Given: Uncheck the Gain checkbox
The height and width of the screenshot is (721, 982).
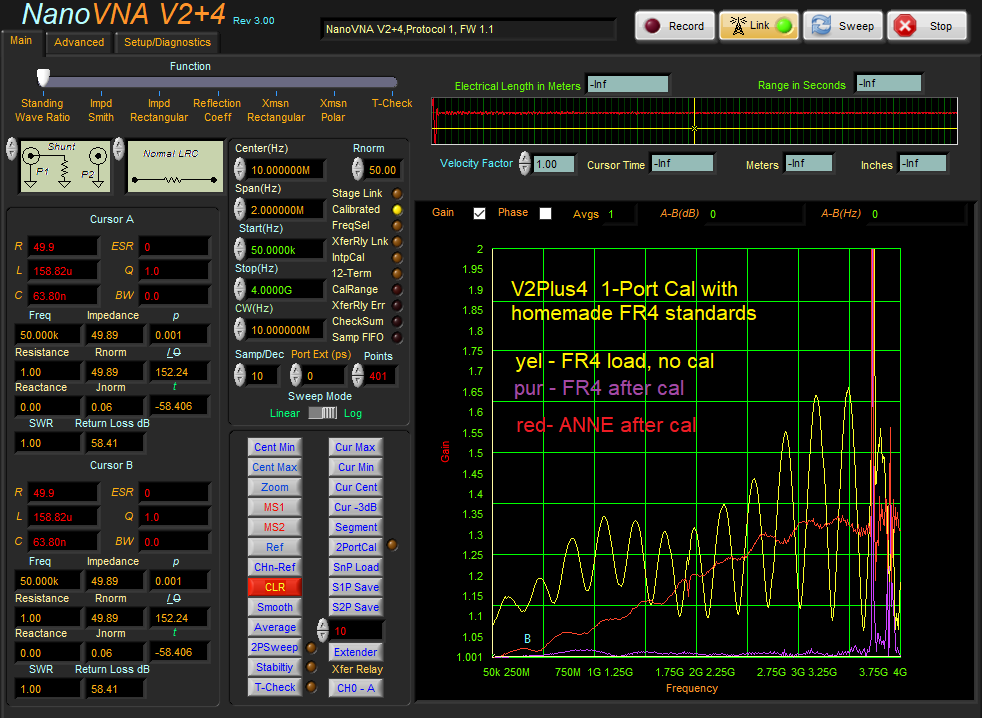Looking at the screenshot, I should pyautogui.click(x=480, y=214).
